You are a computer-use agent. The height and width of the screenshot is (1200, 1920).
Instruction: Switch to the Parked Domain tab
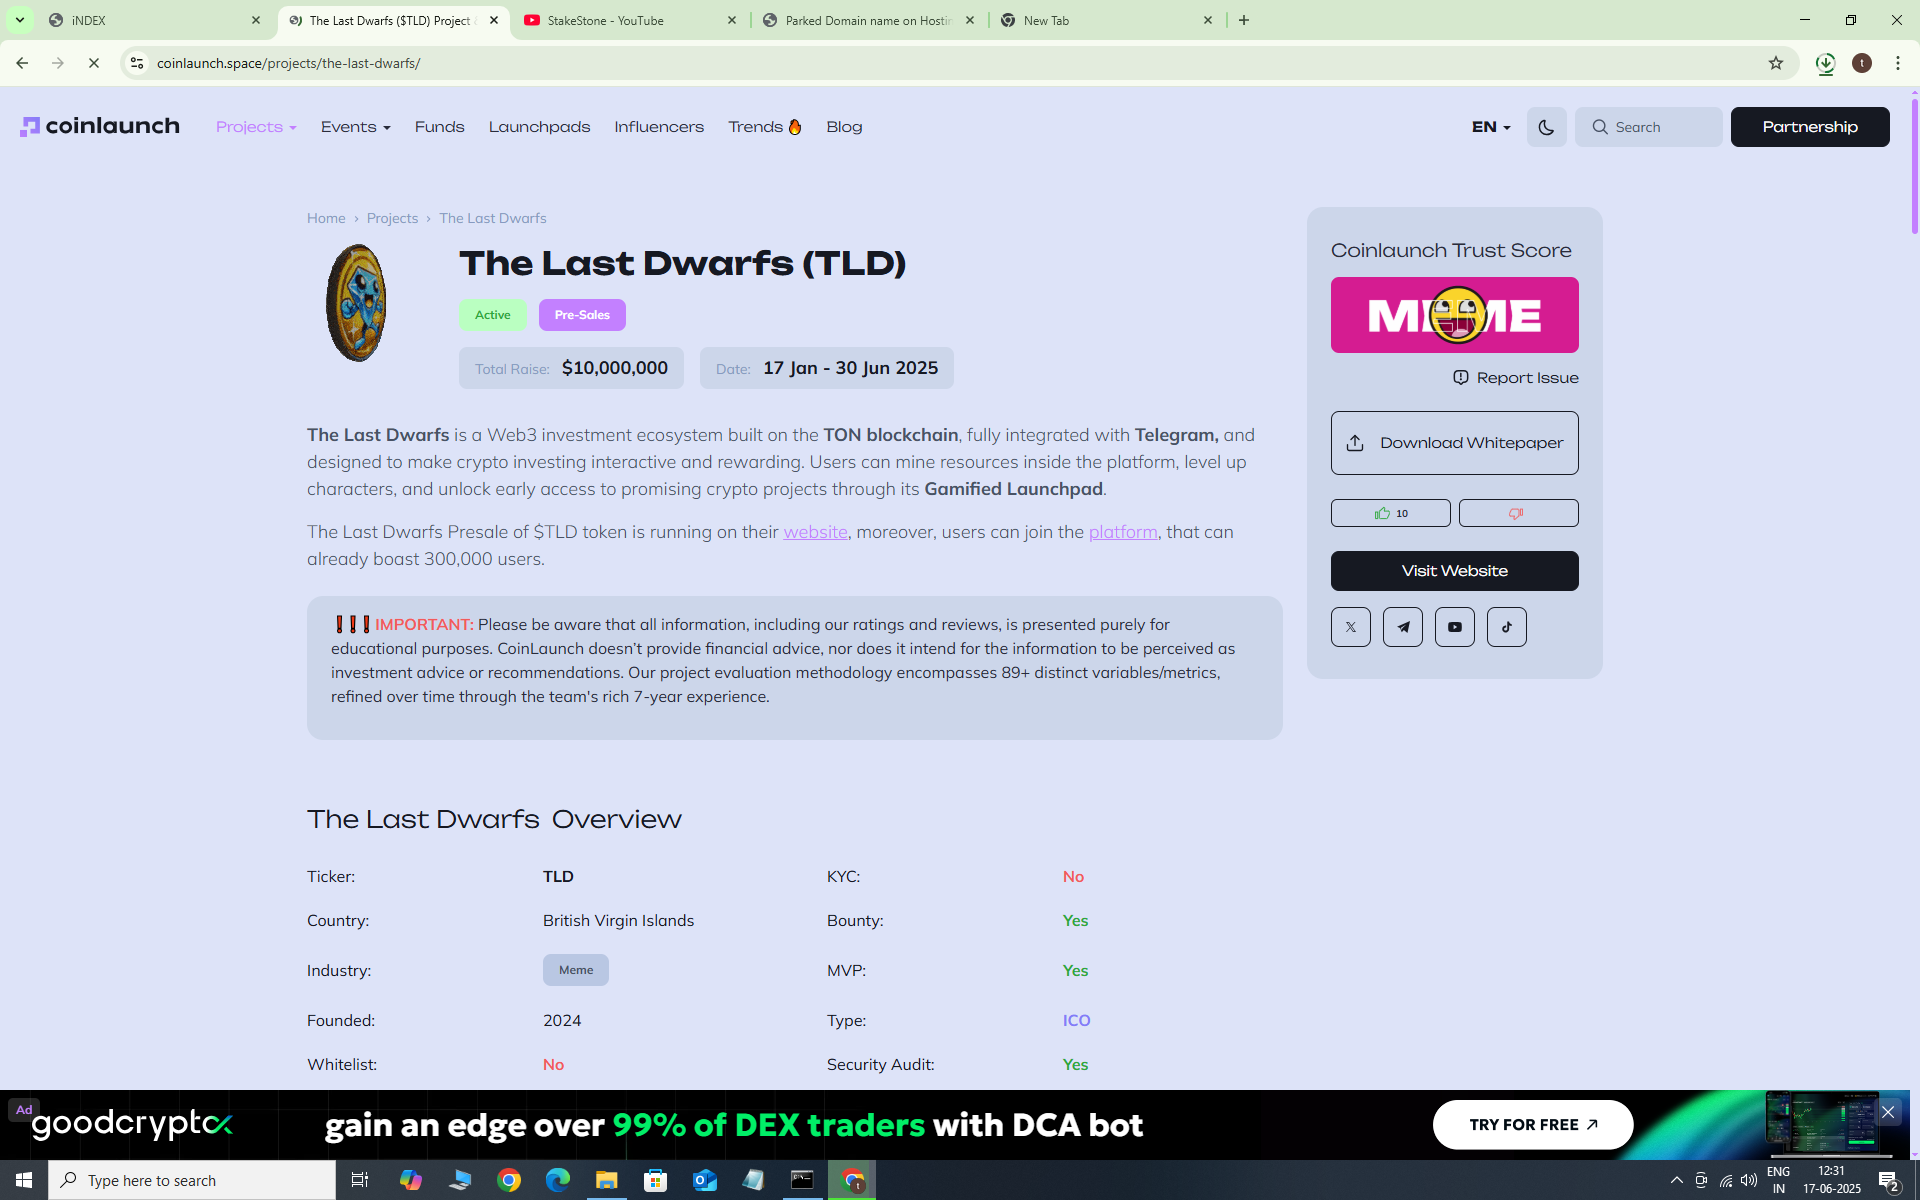click(868, 20)
